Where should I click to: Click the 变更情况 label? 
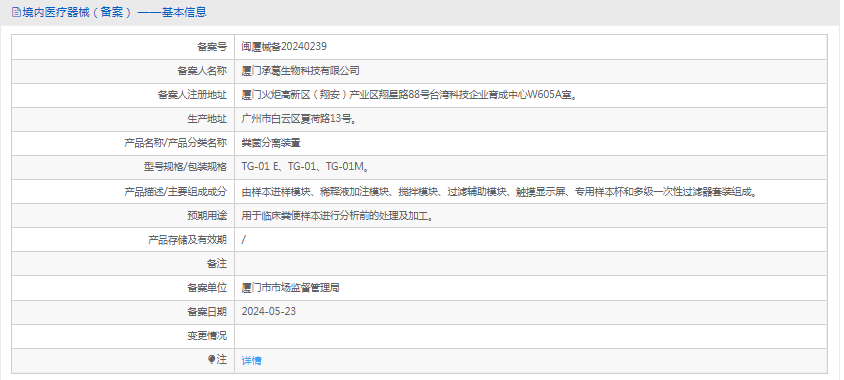[x=207, y=336]
